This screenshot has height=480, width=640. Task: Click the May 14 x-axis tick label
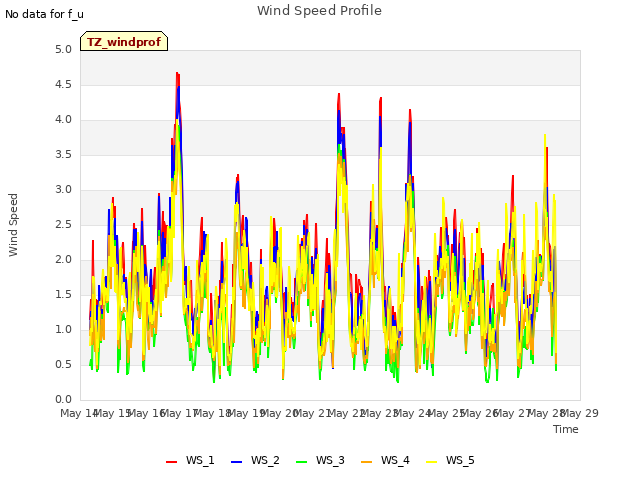click(x=79, y=413)
